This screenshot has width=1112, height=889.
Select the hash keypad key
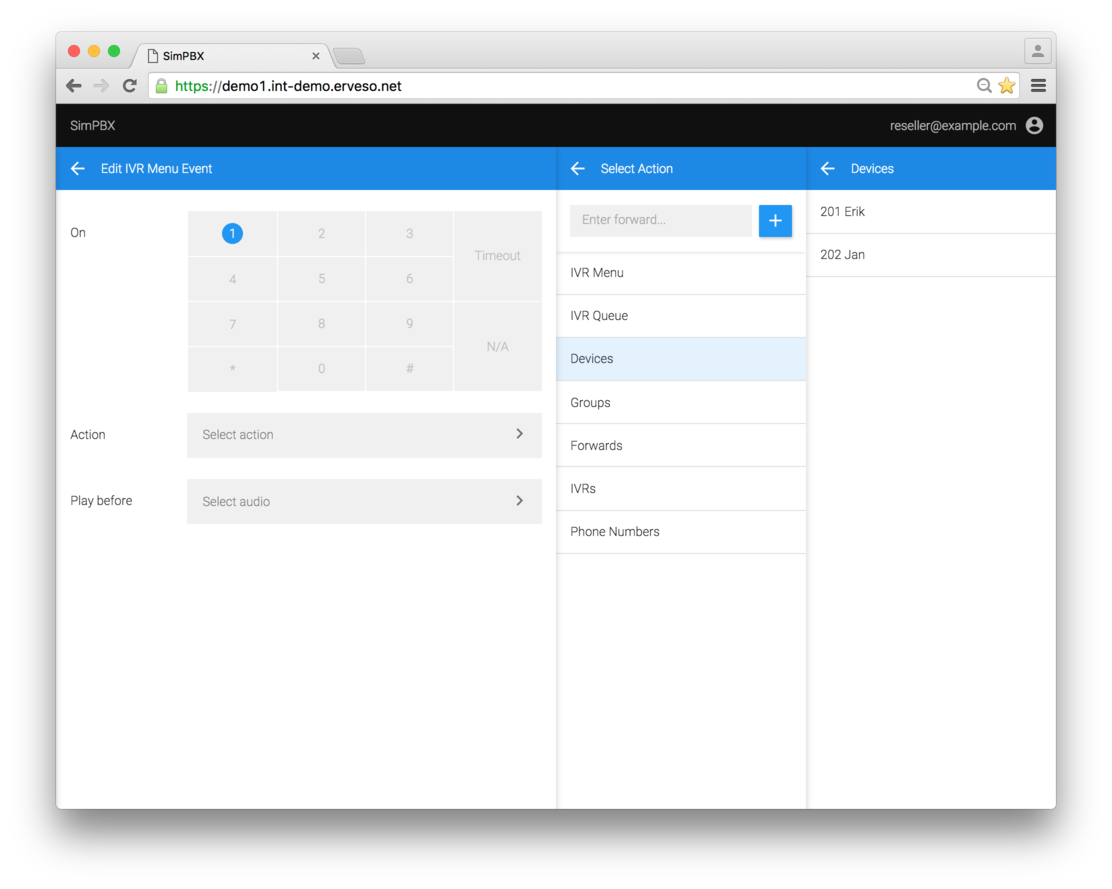coord(409,369)
